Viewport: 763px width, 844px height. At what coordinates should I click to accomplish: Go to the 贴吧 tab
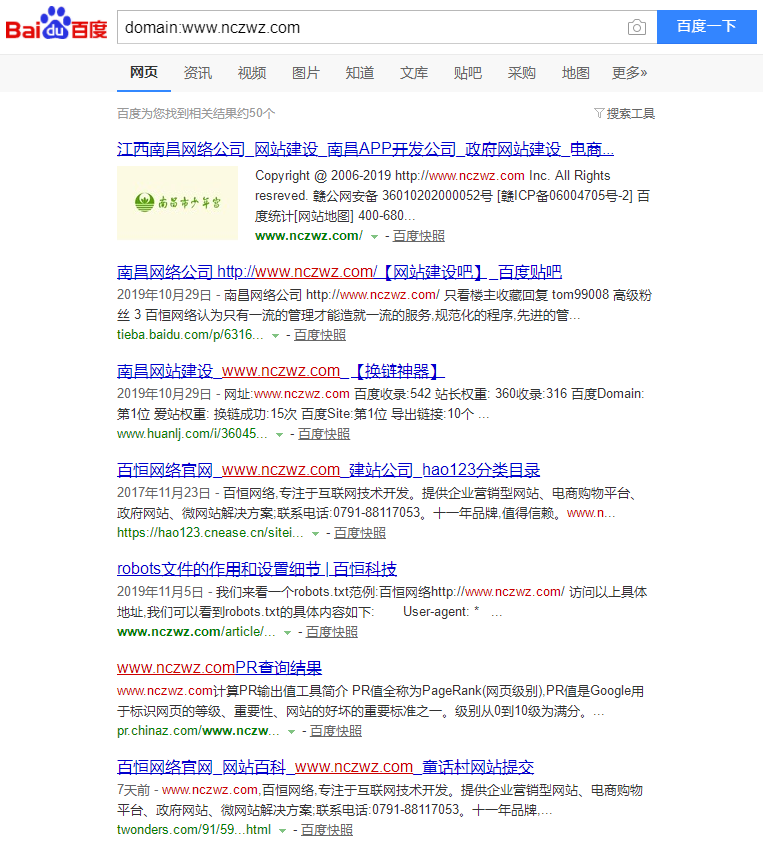pos(468,73)
